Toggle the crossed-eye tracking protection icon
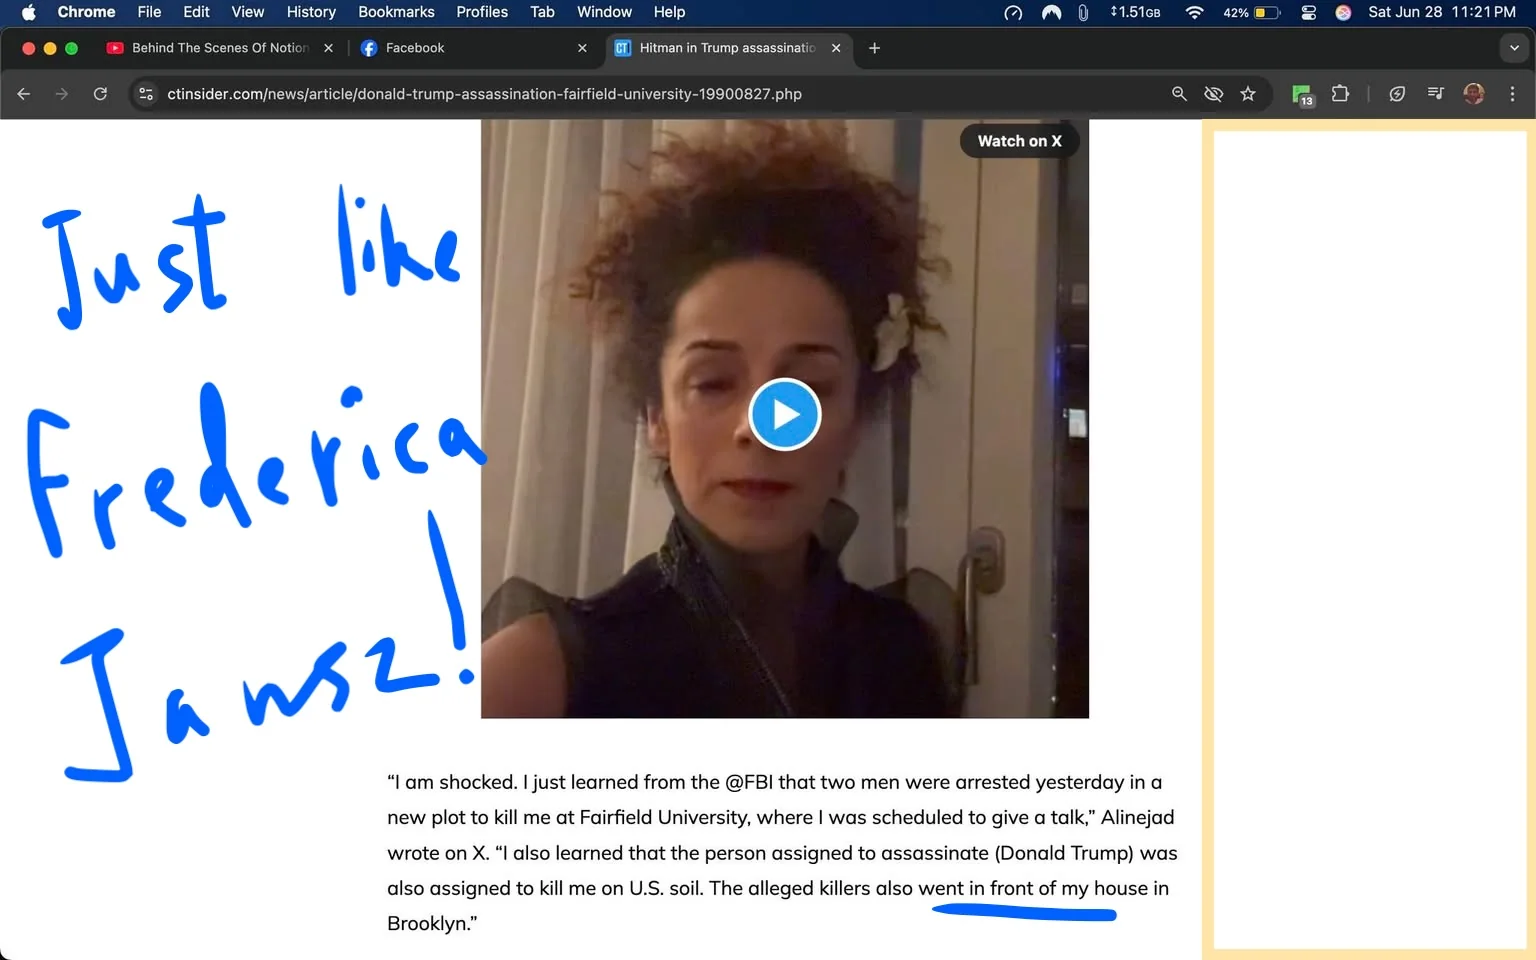The height and width of the screenshot is (960, 1536). pos(1213,94)
